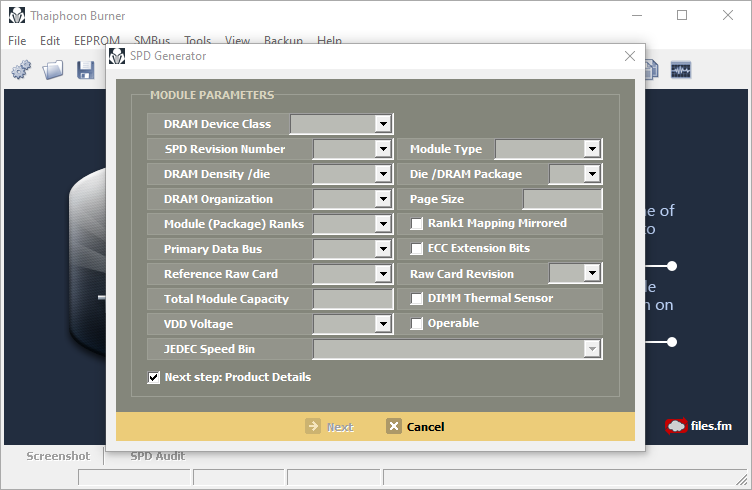The height and width of the screenshot is (490, 752).
Task: Click the Cancel button
Action: click(415, 427)
